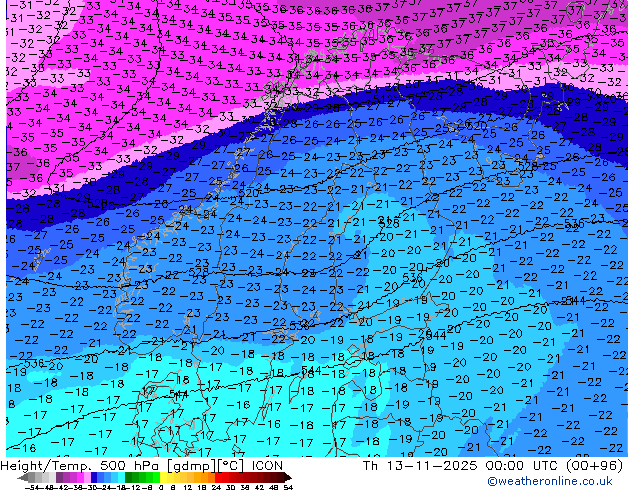Click the '532' height contour label on the map
This screenshot has height=490, width=634.
(299, 325)
